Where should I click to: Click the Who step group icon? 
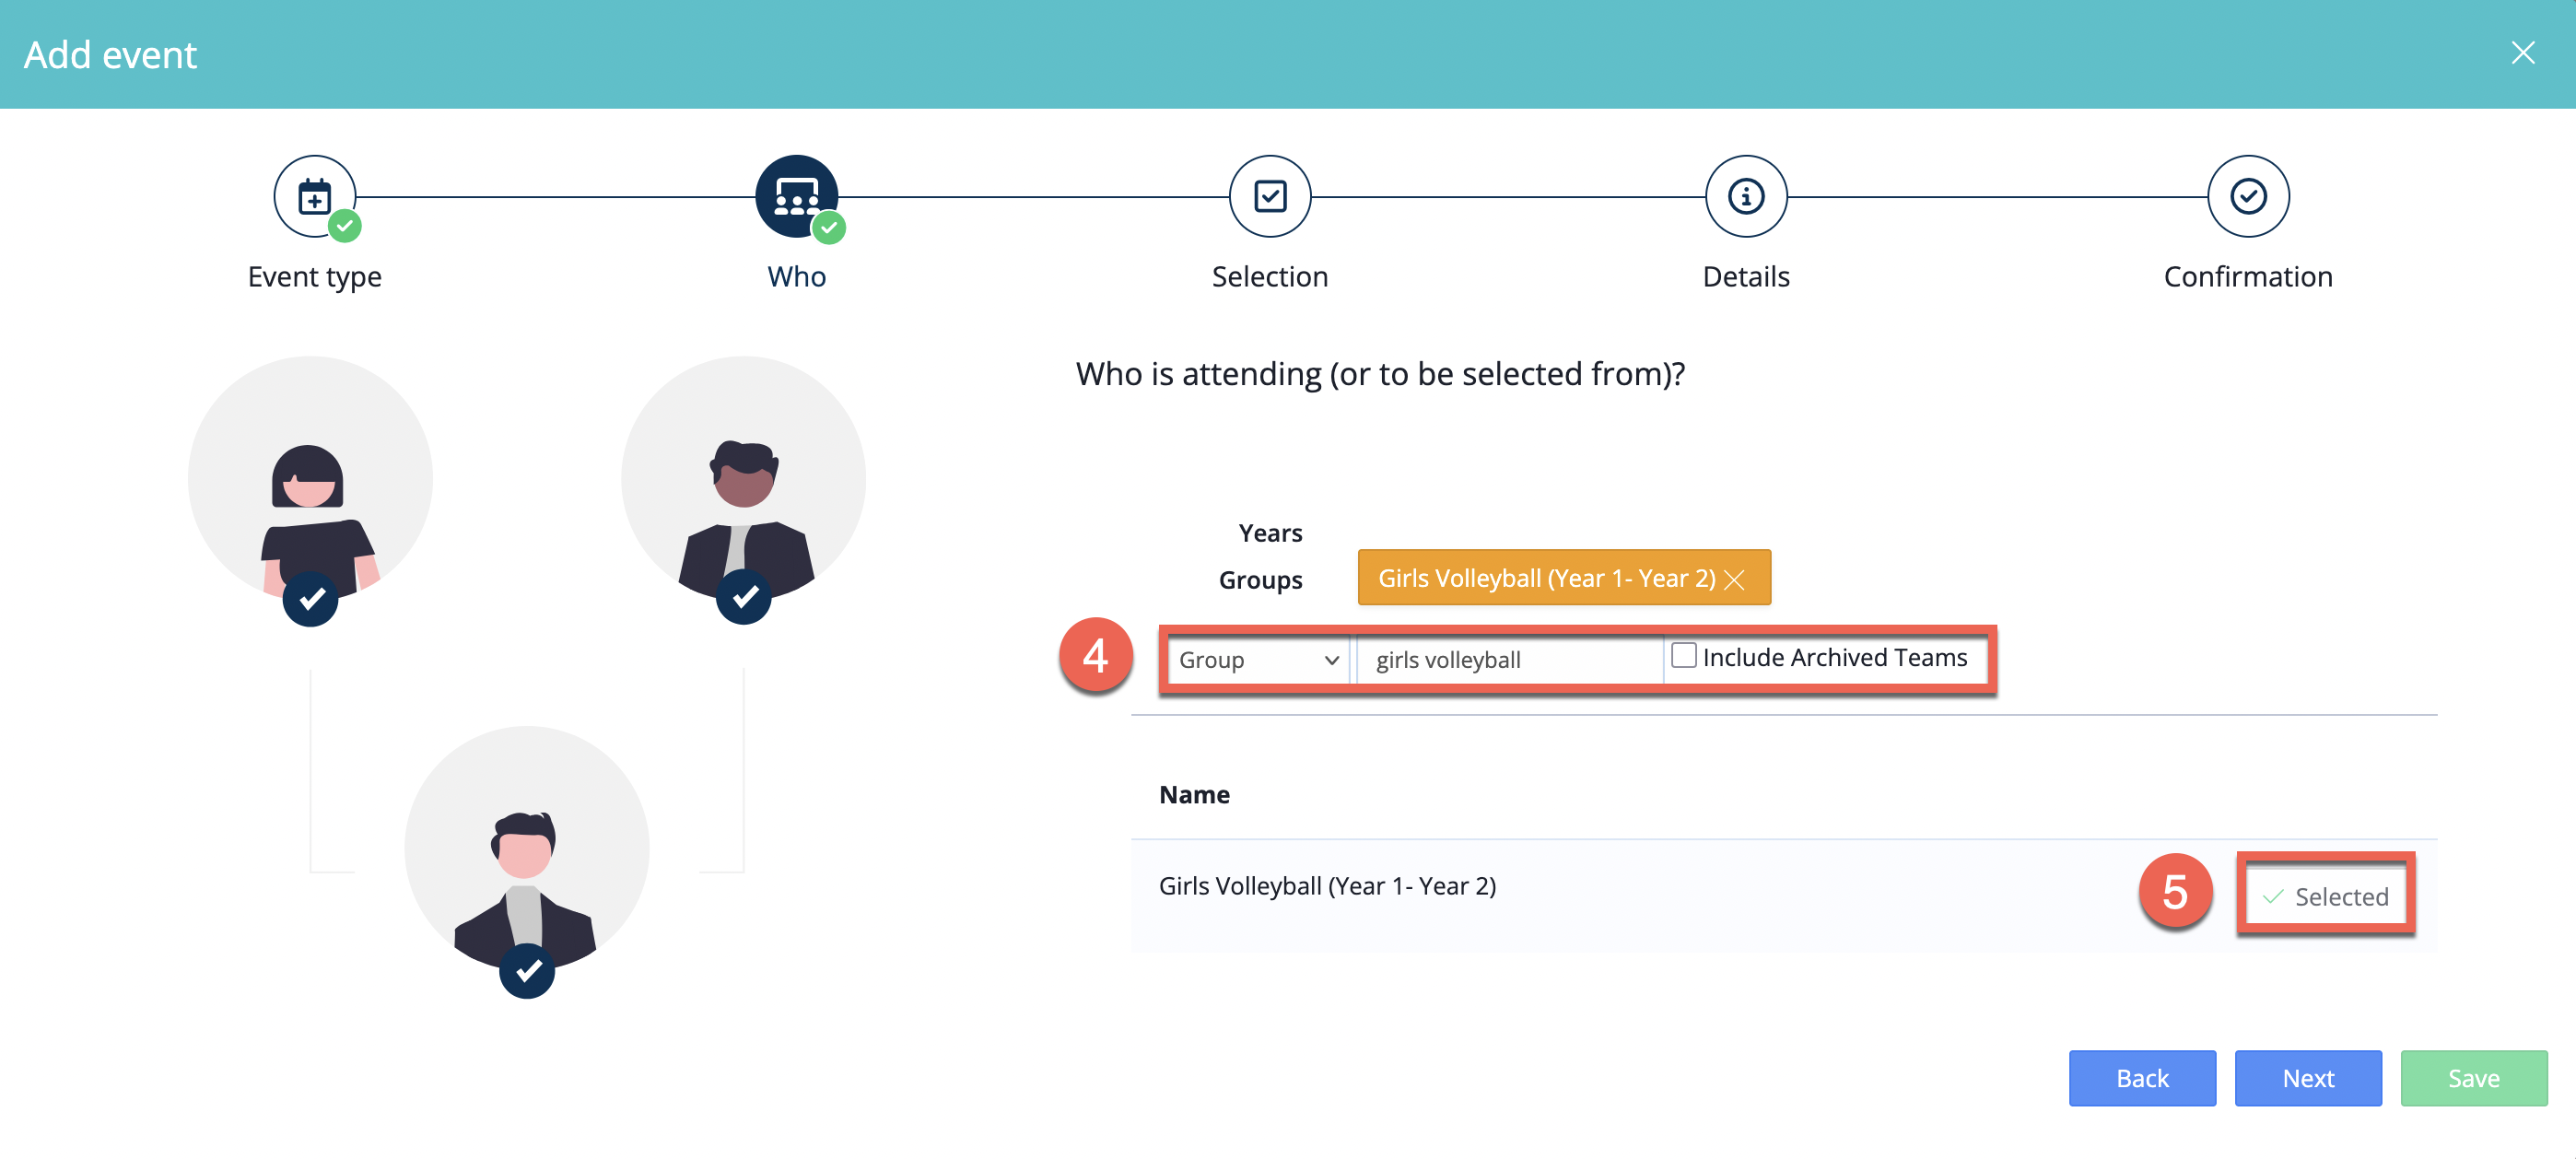click(x=796, y=196)
